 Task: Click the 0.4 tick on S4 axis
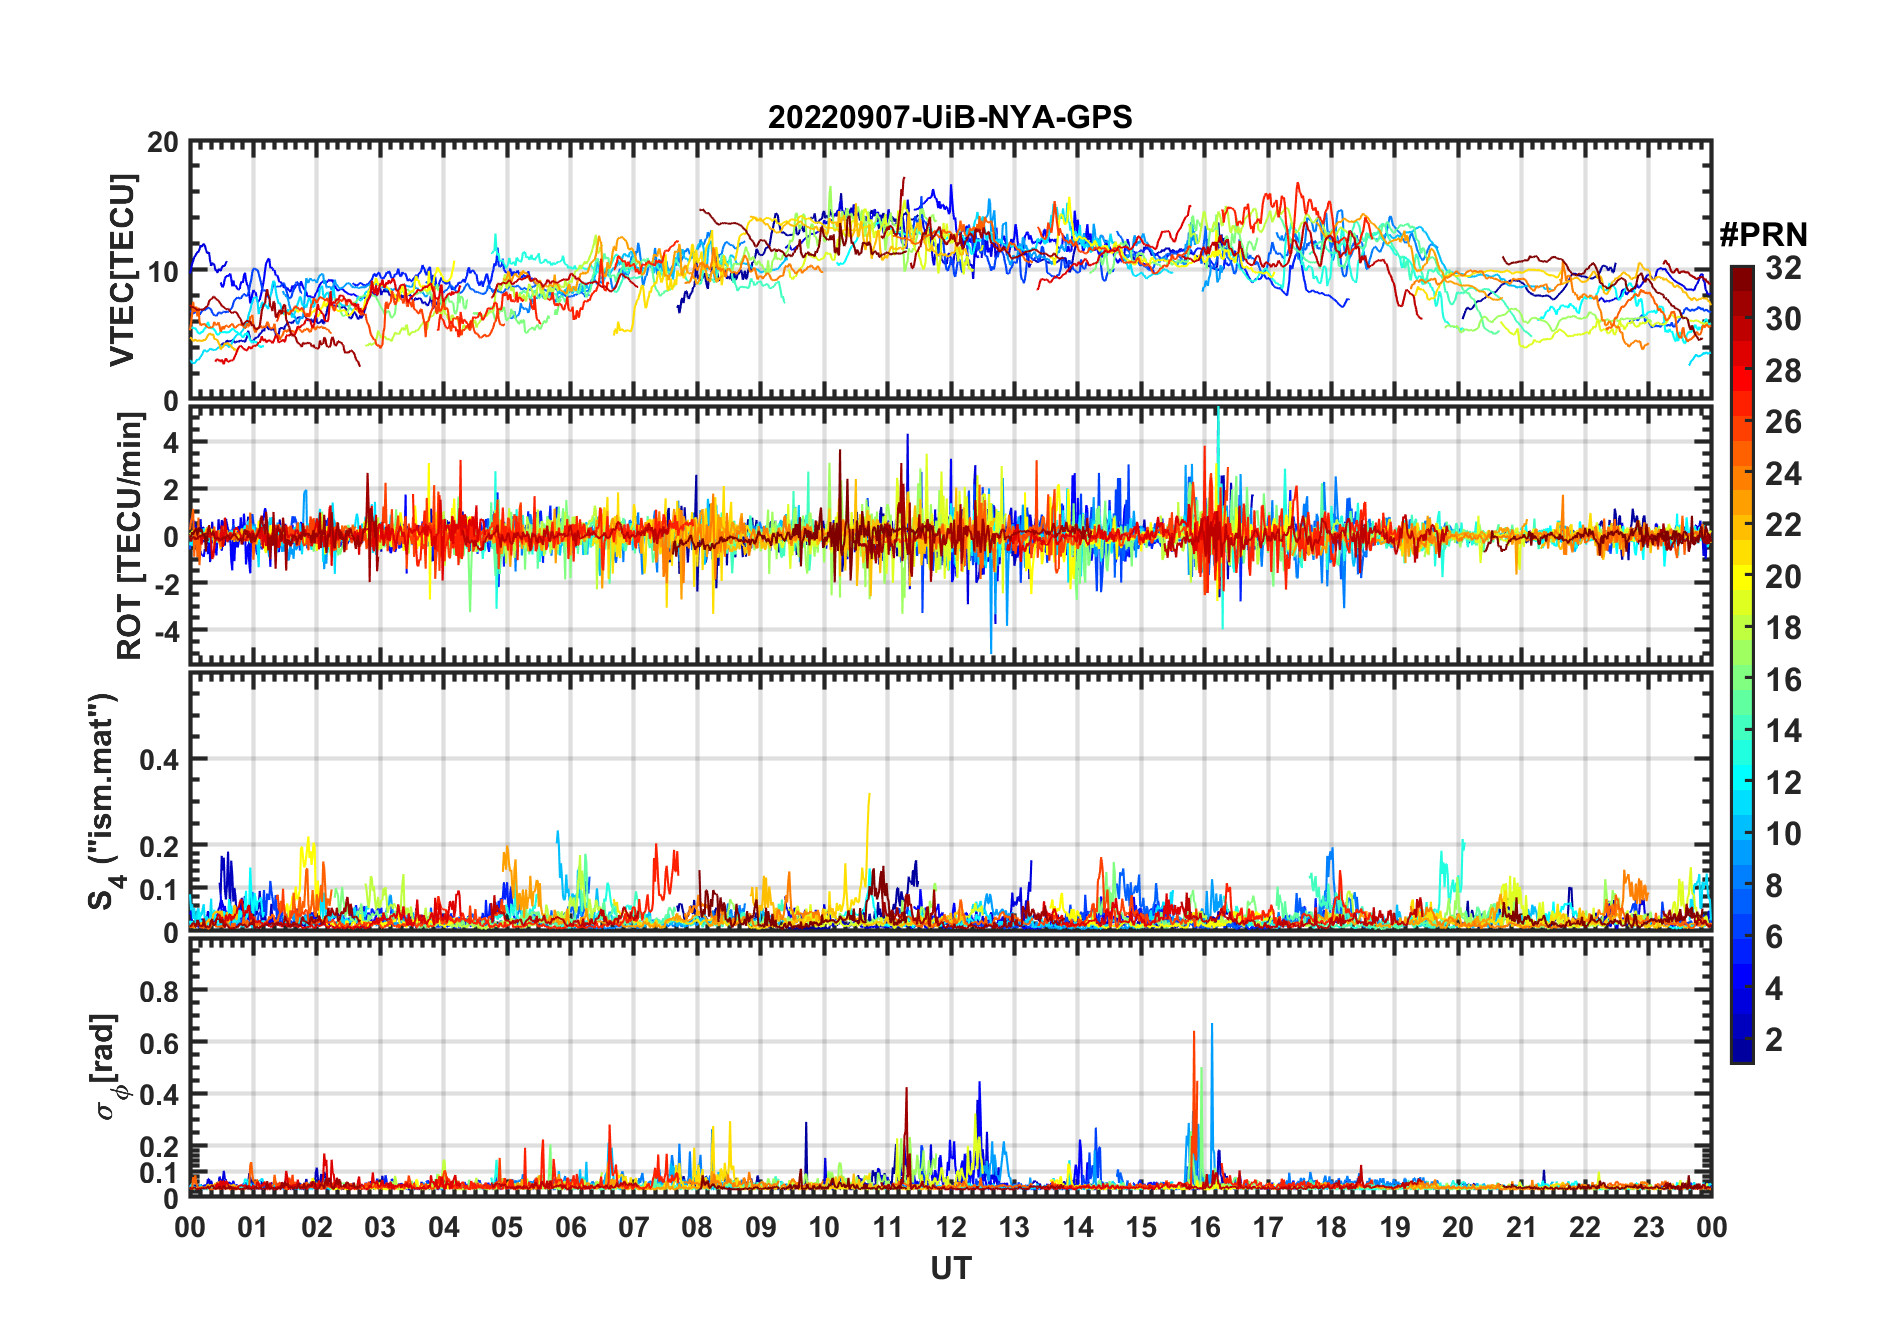point(159,760)
